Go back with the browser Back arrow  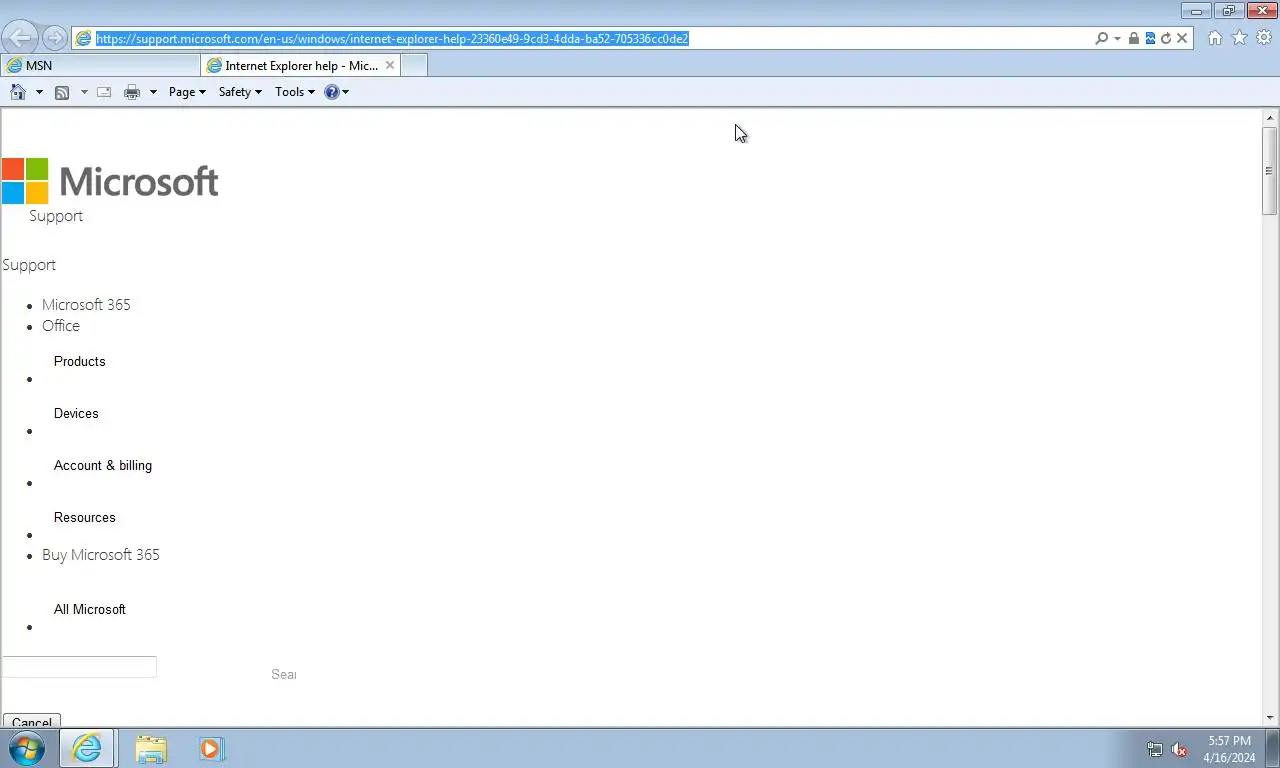20,38
